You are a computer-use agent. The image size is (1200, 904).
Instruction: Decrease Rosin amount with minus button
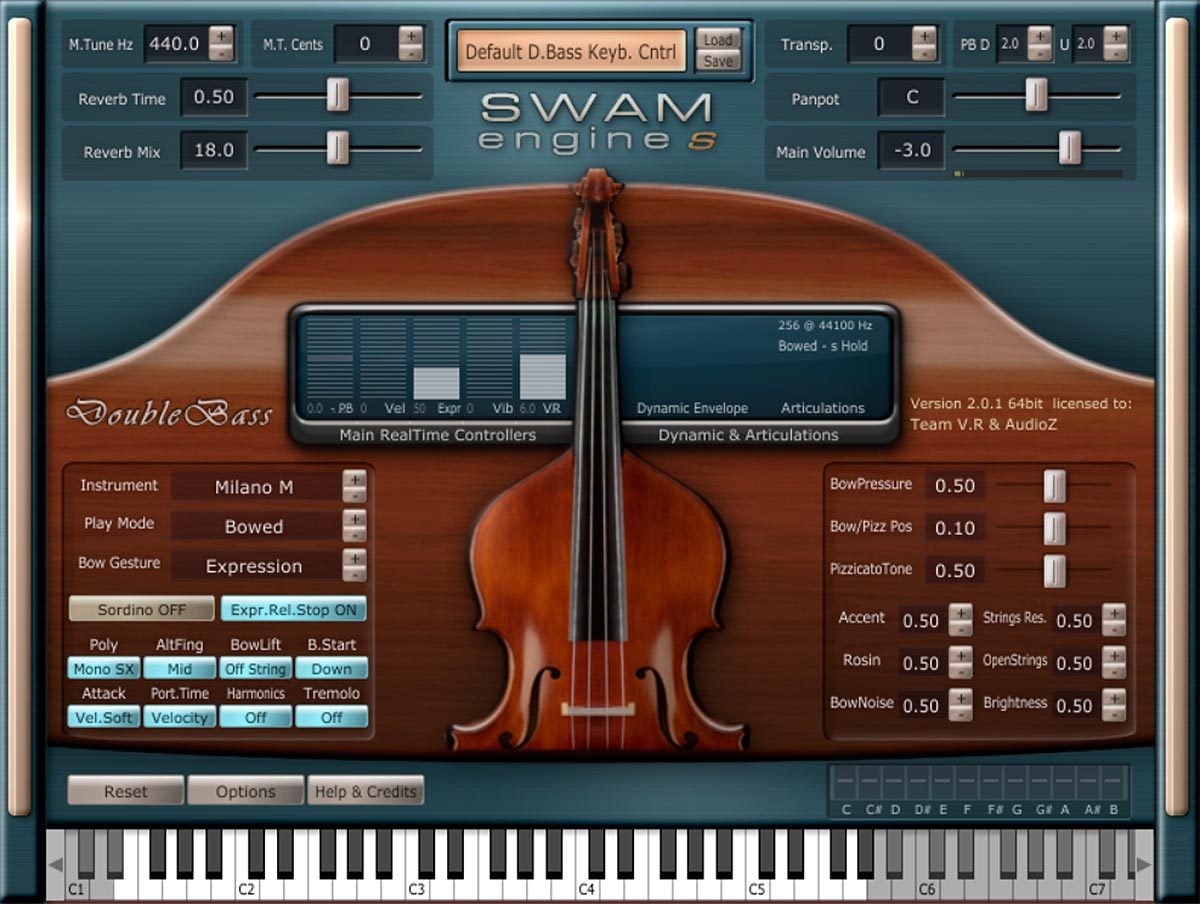[960, 671]
